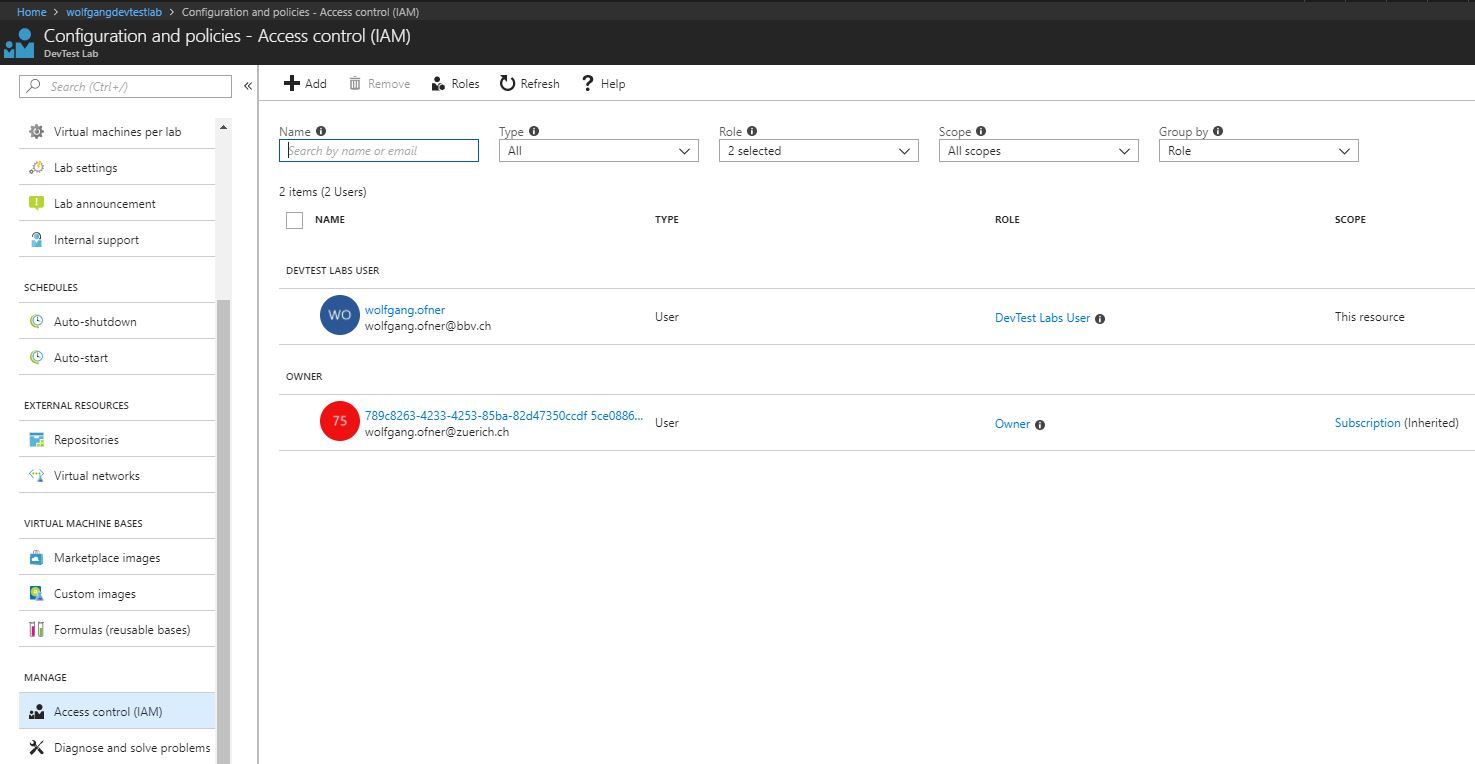Click the Name search input field

point(379,151)
